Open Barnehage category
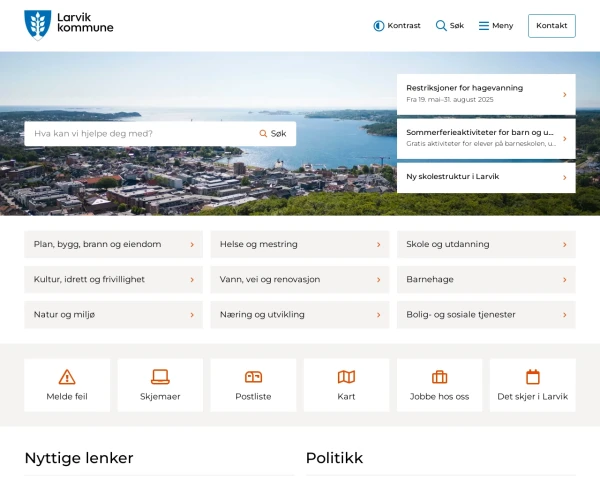600x480 pixels. click(x=486, y=279)
